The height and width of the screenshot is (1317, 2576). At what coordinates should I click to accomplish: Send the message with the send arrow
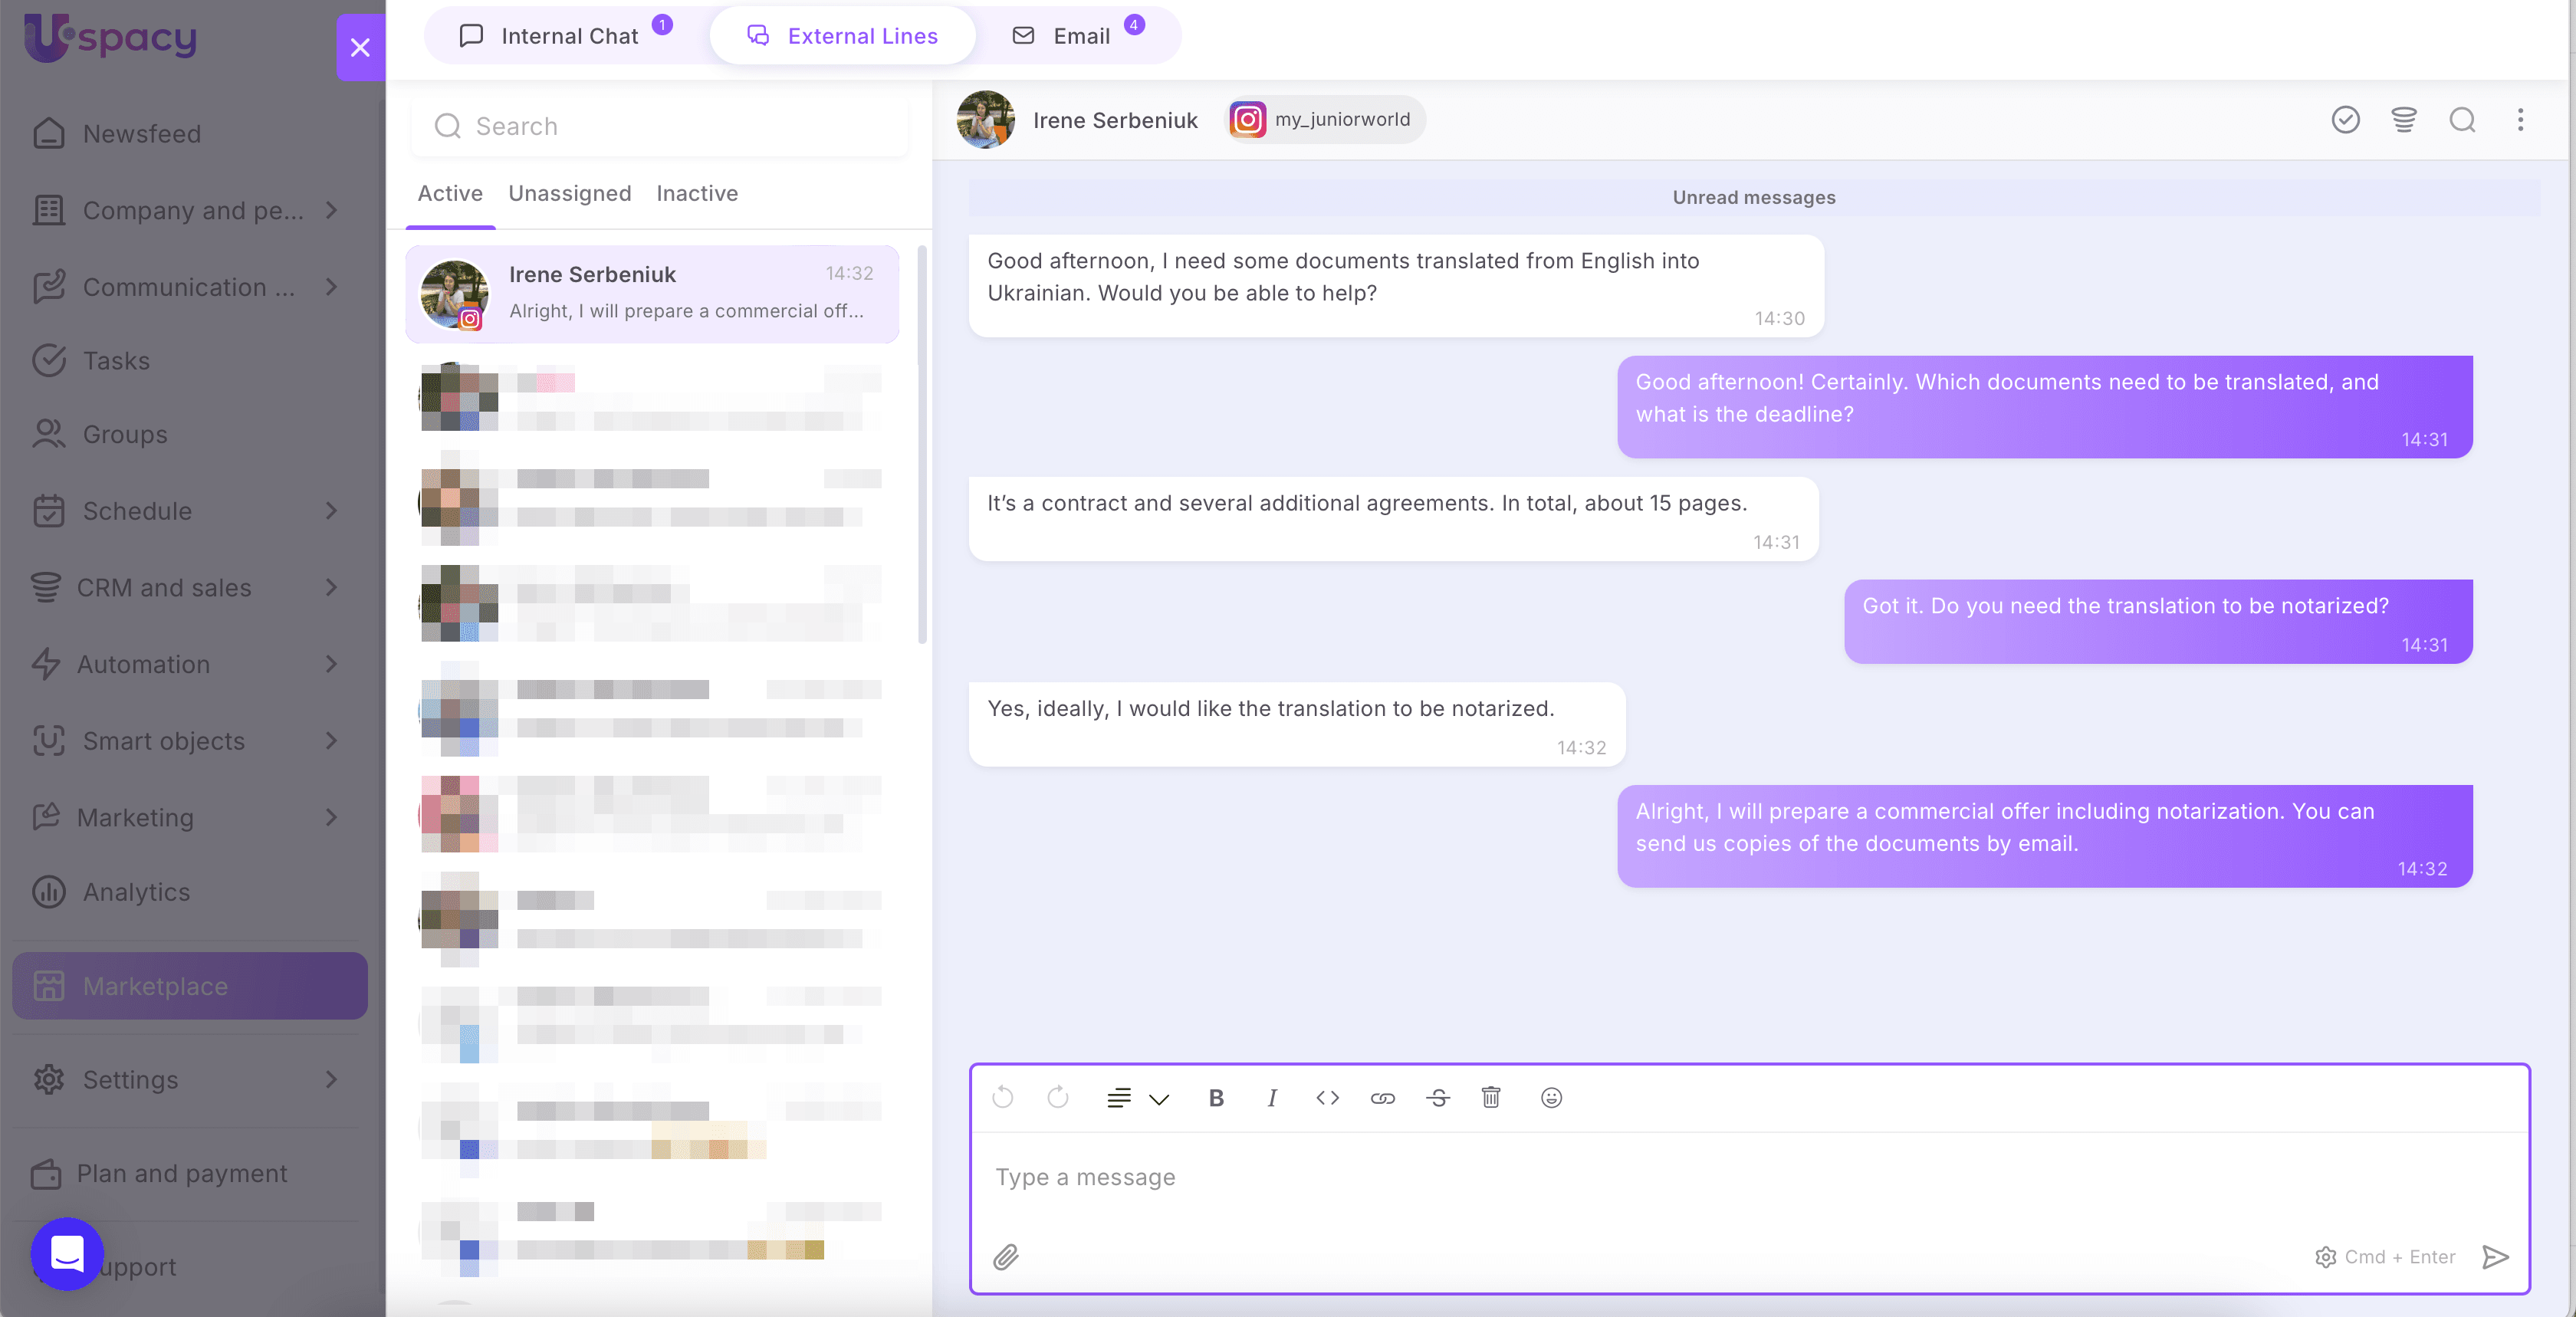[2496, 1257]
